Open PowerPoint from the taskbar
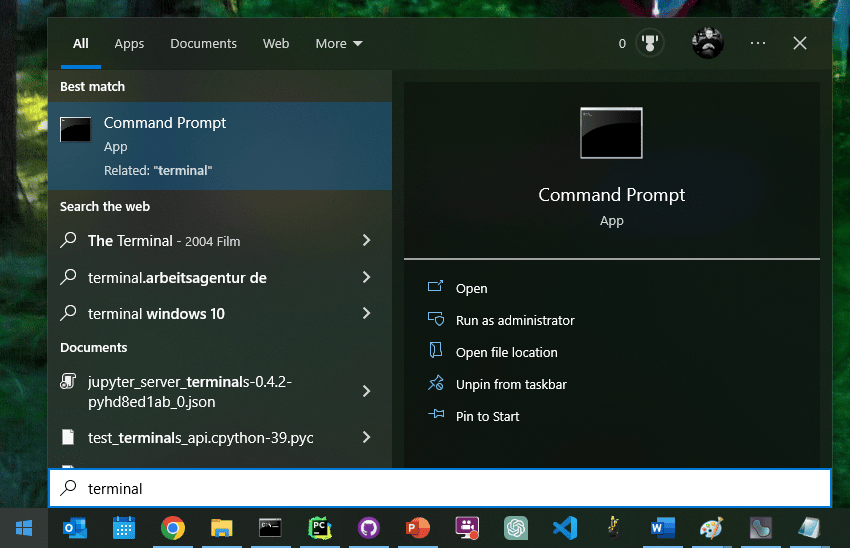This screenshot has height=548, width=850. [x=418, y=527]
